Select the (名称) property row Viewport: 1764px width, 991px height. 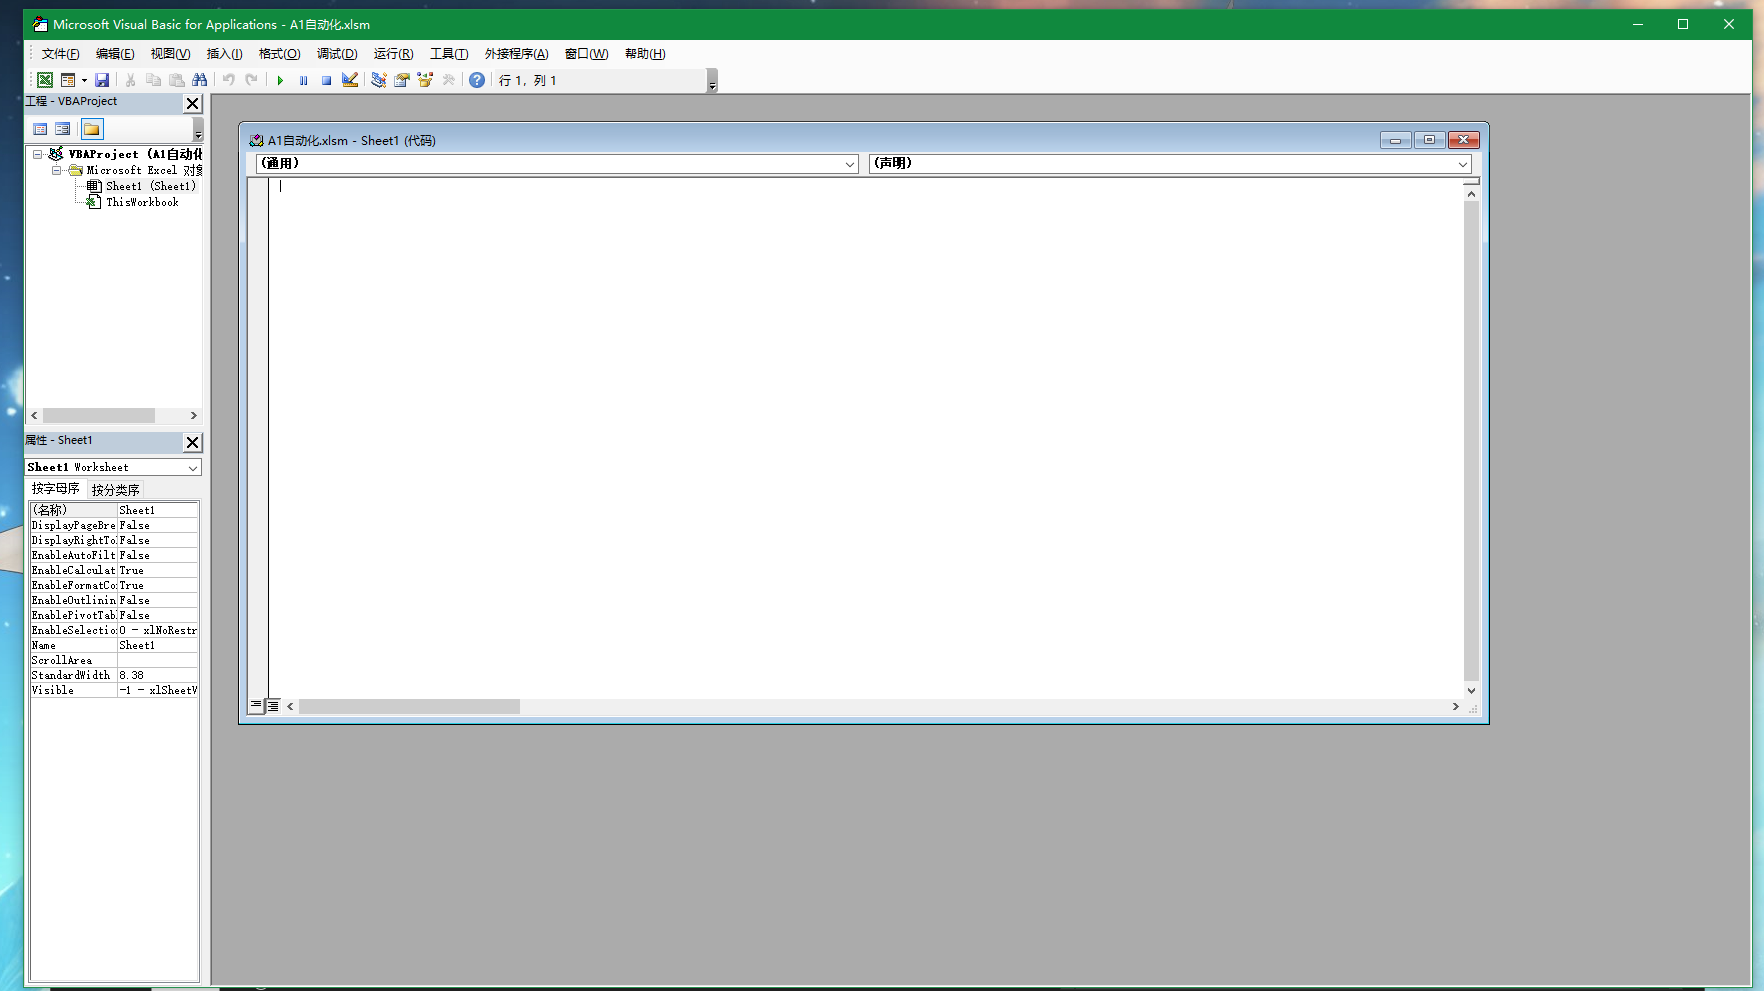coord(114,510)
